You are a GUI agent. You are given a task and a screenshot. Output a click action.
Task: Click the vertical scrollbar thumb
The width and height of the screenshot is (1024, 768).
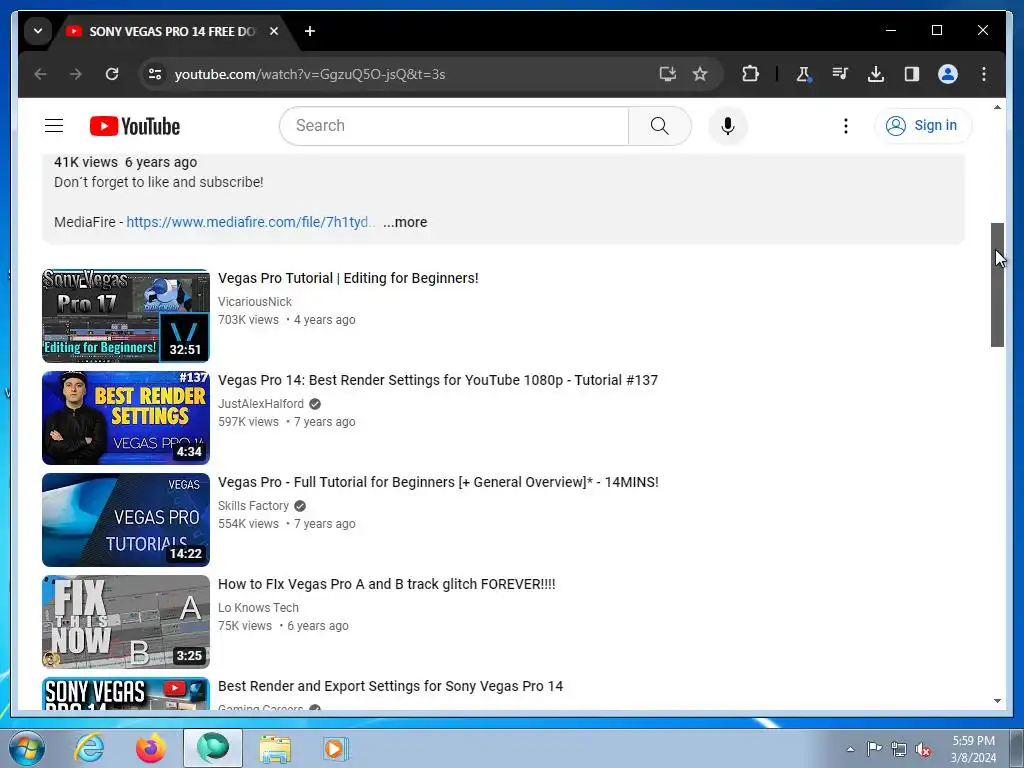[x=997, y=285]
